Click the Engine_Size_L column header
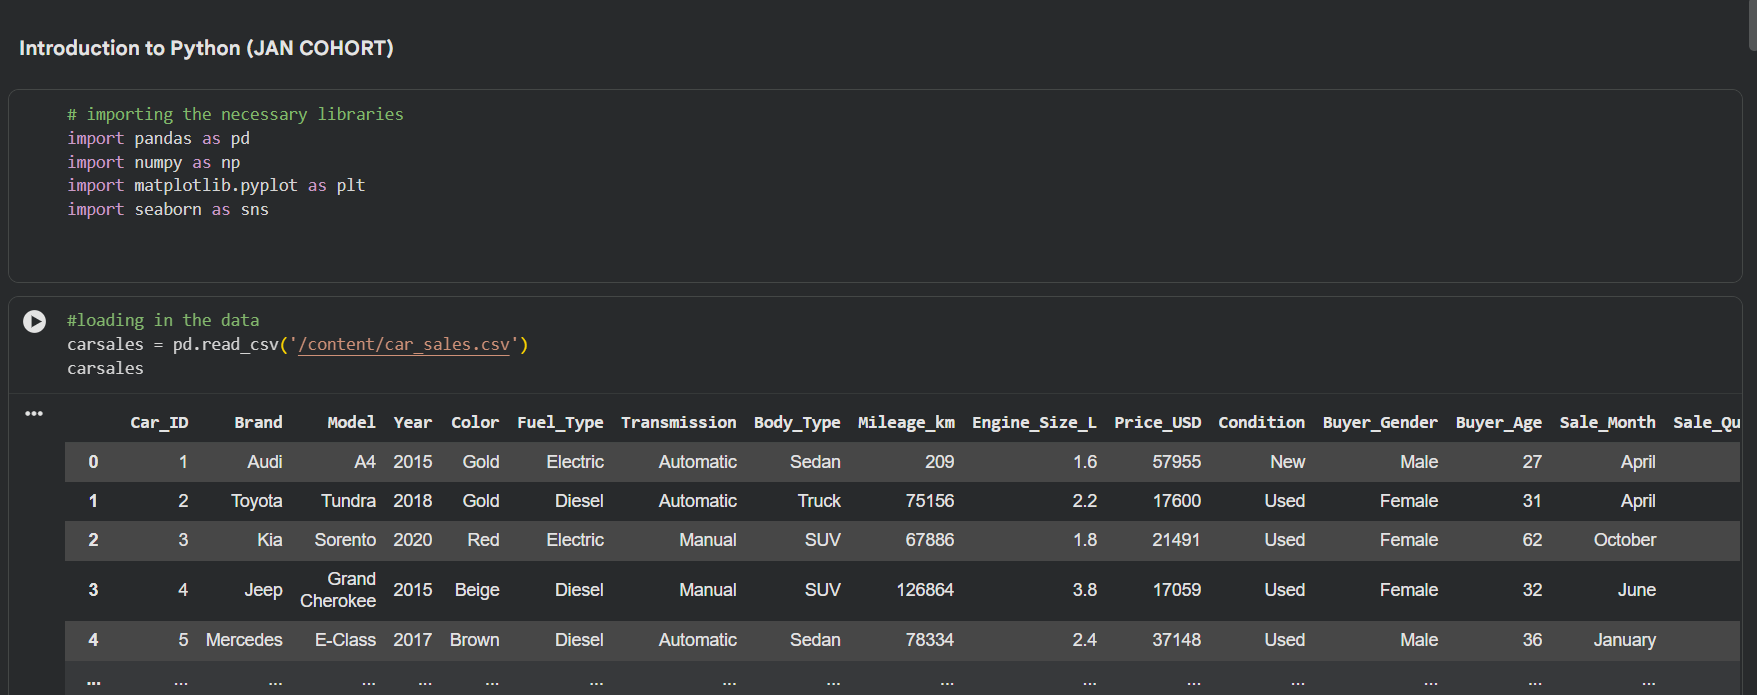The height and width of the screenshot is (695, 1757). [x=1034, y=422]
